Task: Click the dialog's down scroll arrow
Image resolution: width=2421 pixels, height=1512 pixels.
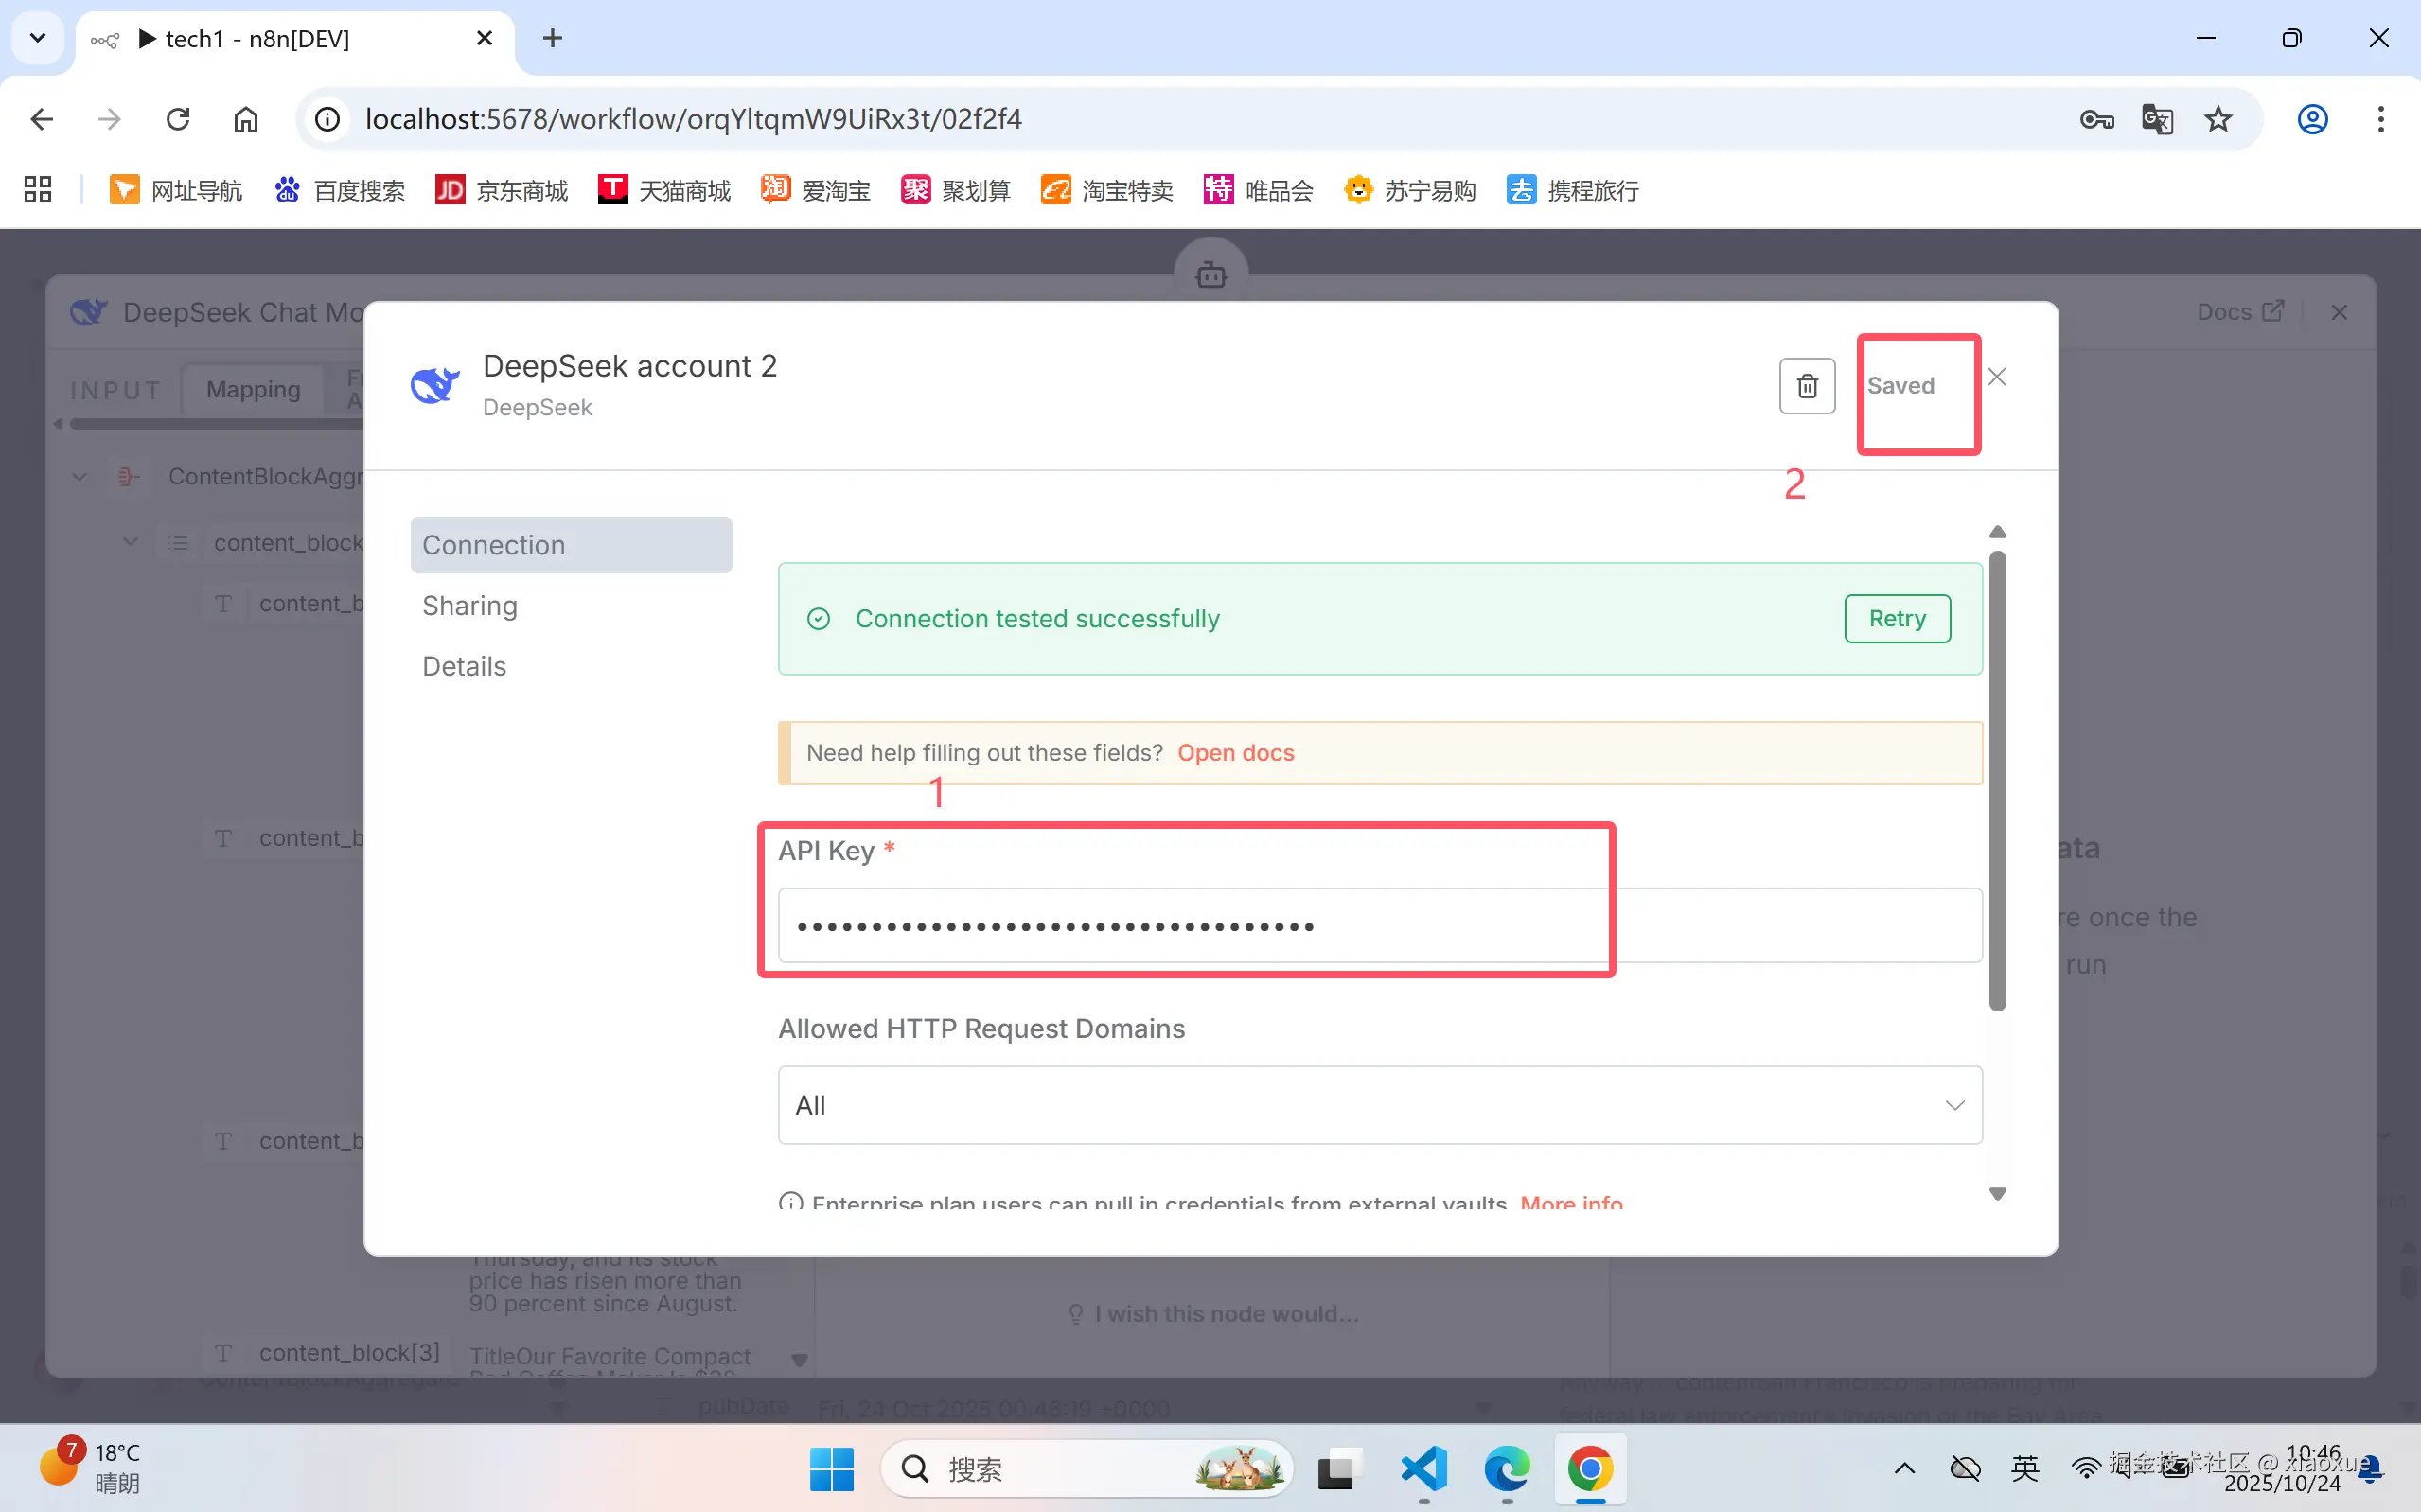Action: coord(1997,1194)
